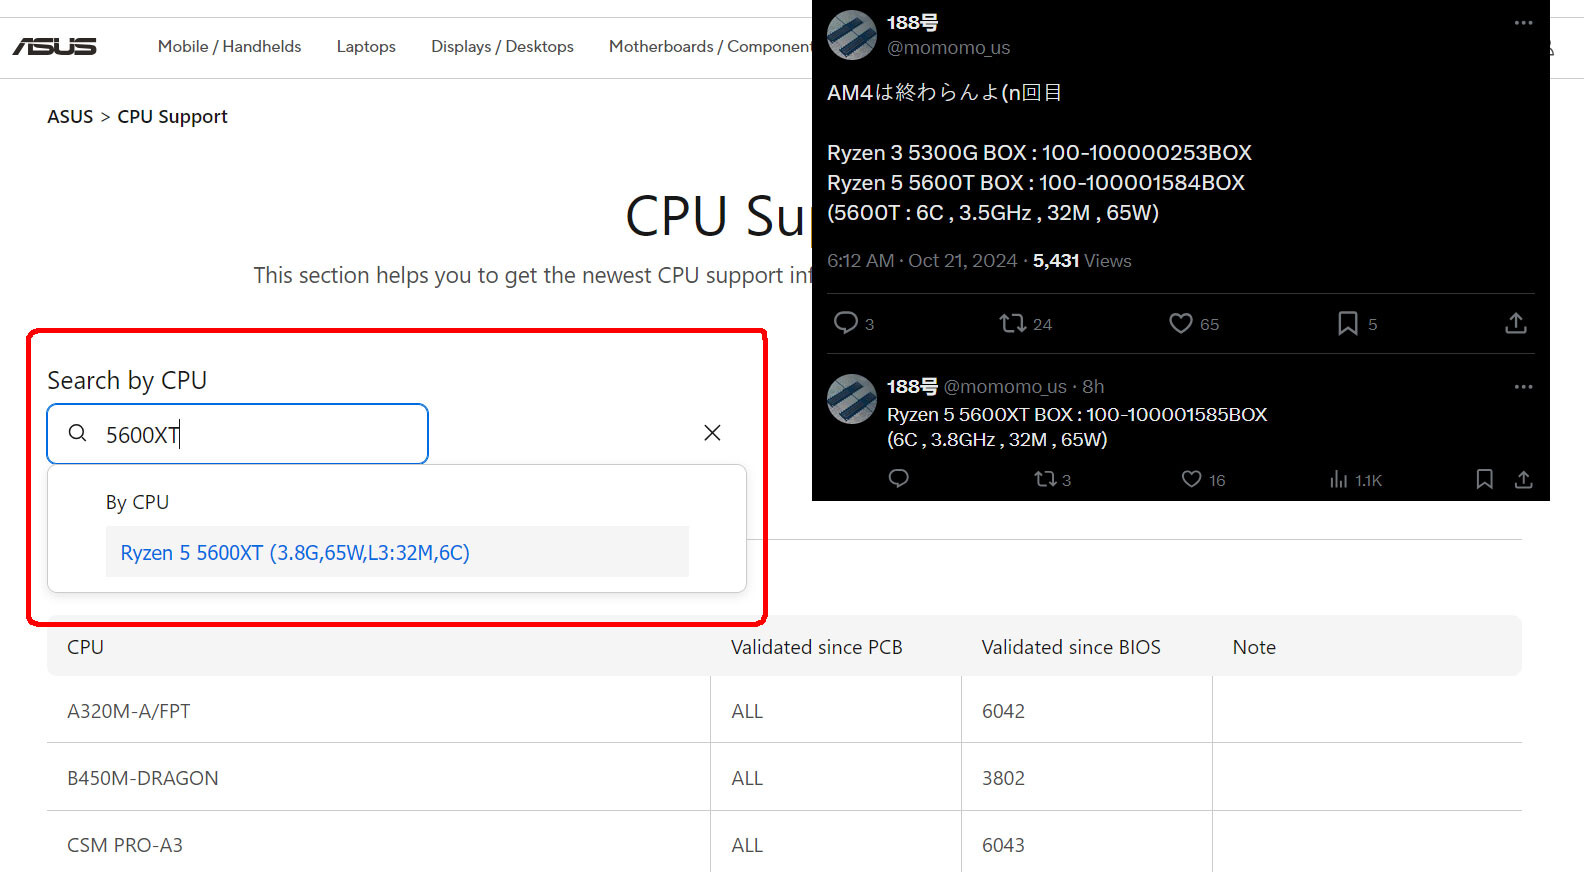This screenshot has width=1584, height=872.
Task: Clear the CPU search with the X
Action: click(x=712, y=433)
